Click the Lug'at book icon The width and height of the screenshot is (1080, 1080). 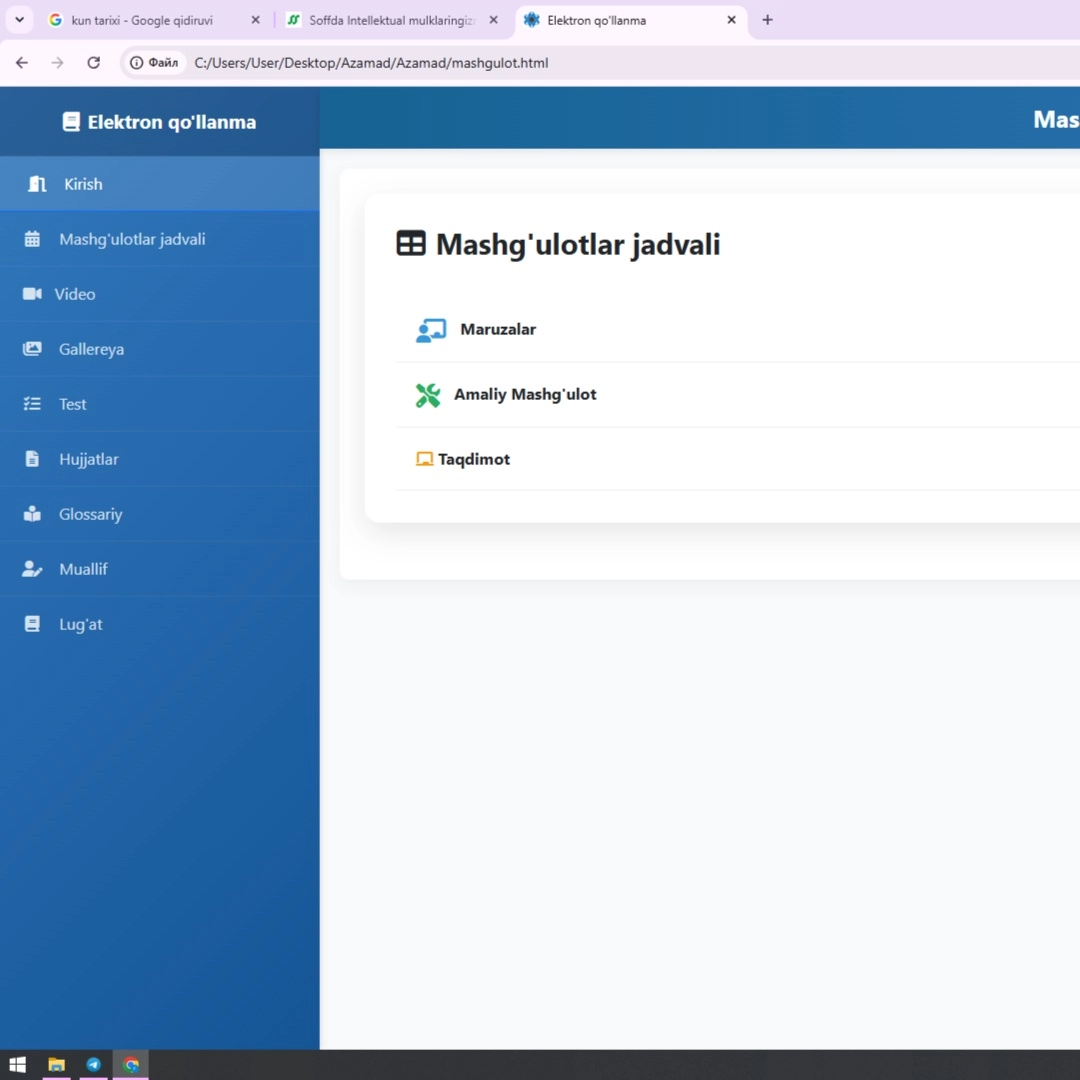click(x=32, y=624)
